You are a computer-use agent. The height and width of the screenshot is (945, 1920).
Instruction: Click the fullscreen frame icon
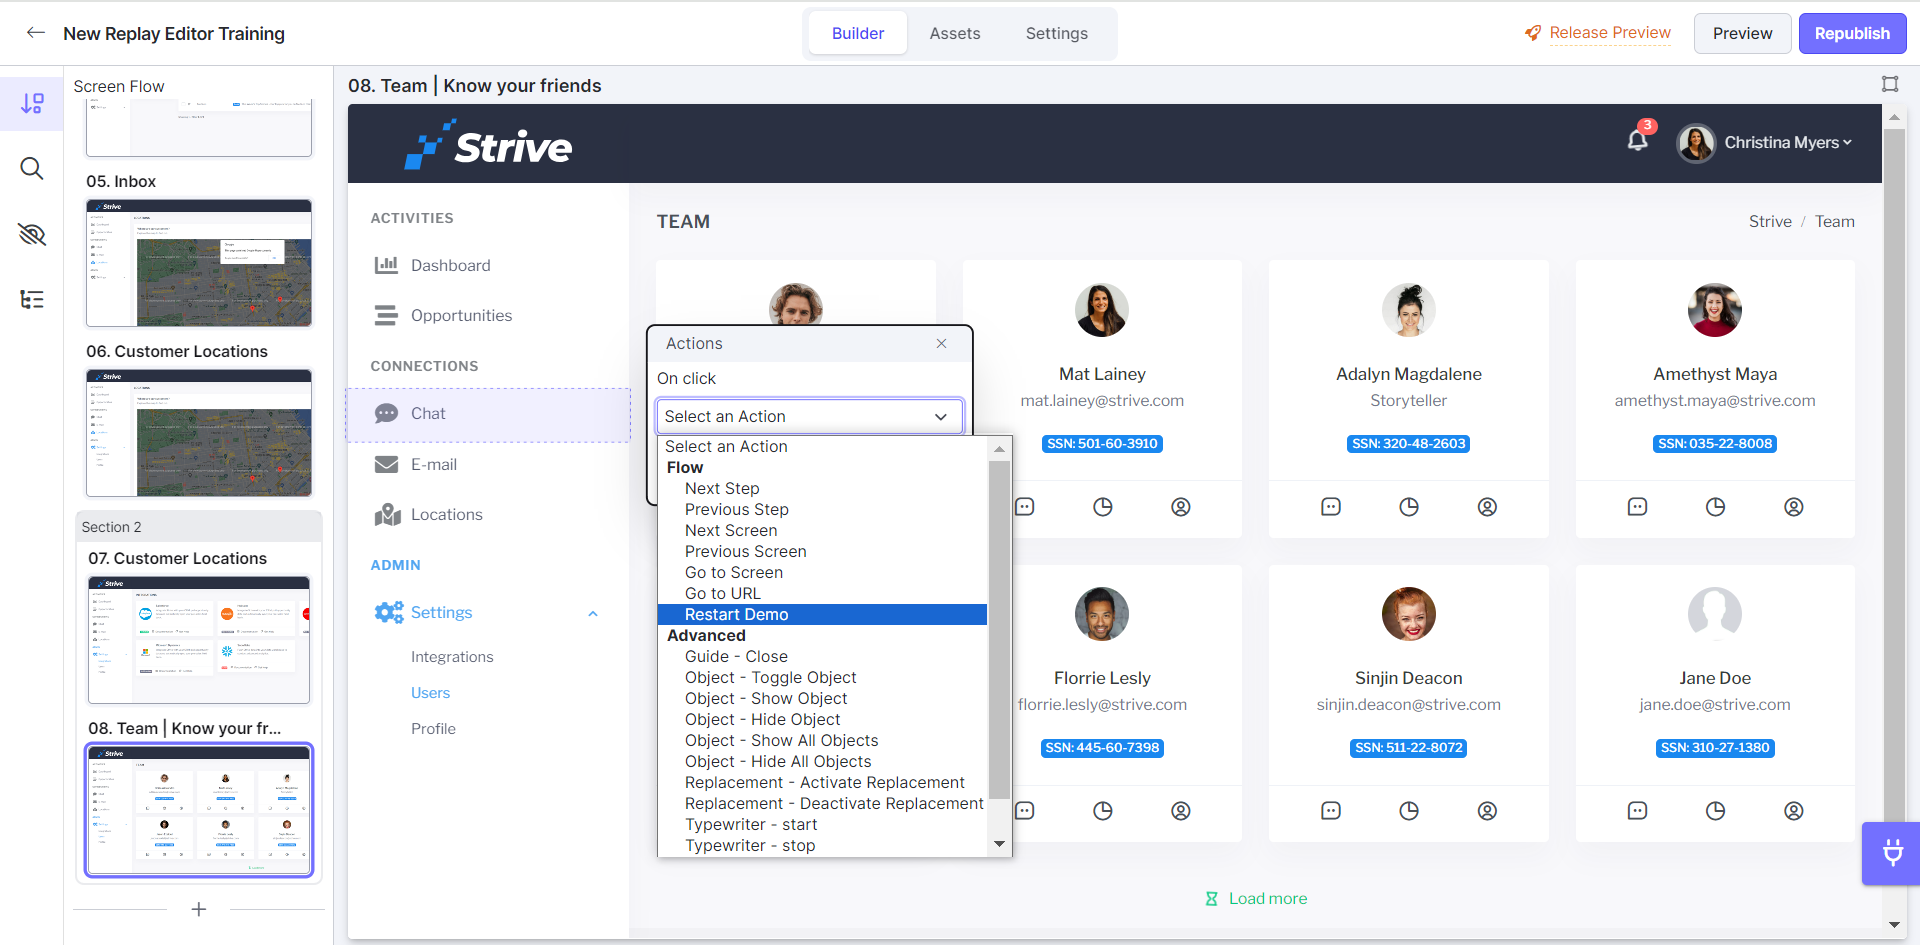[1890, 84]
